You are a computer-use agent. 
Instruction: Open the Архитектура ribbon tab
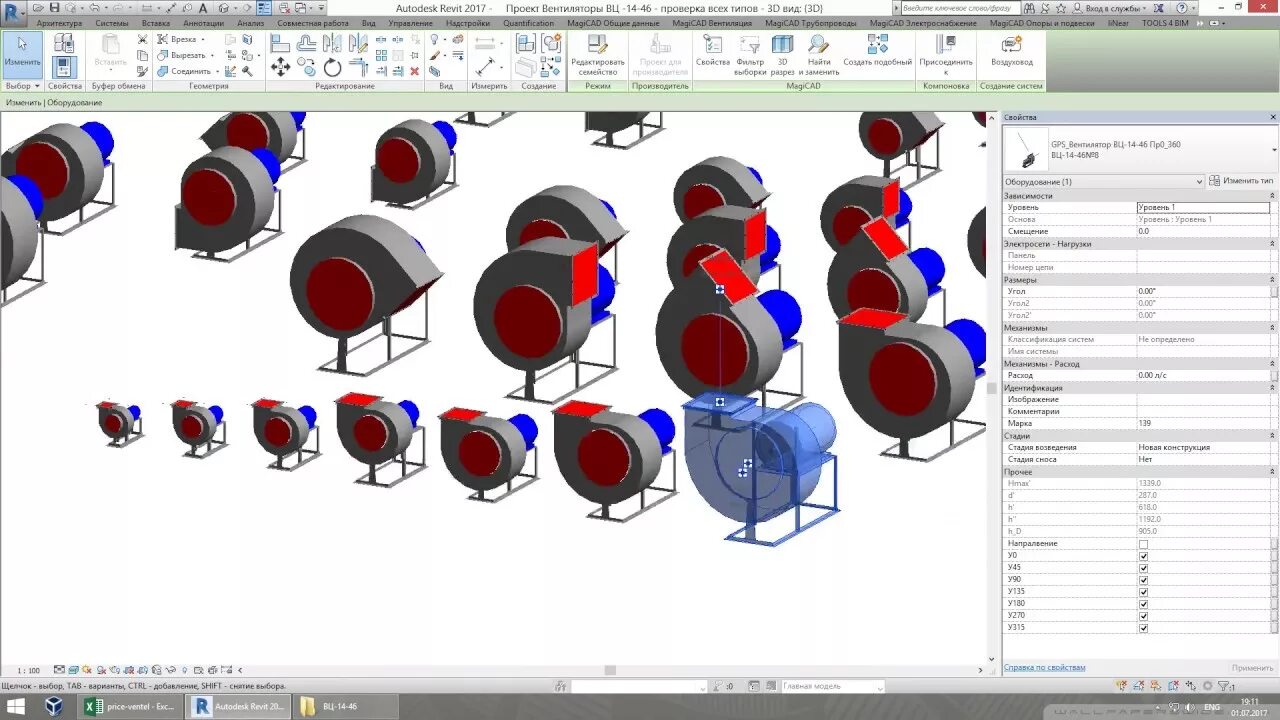[x=59, y=23]
